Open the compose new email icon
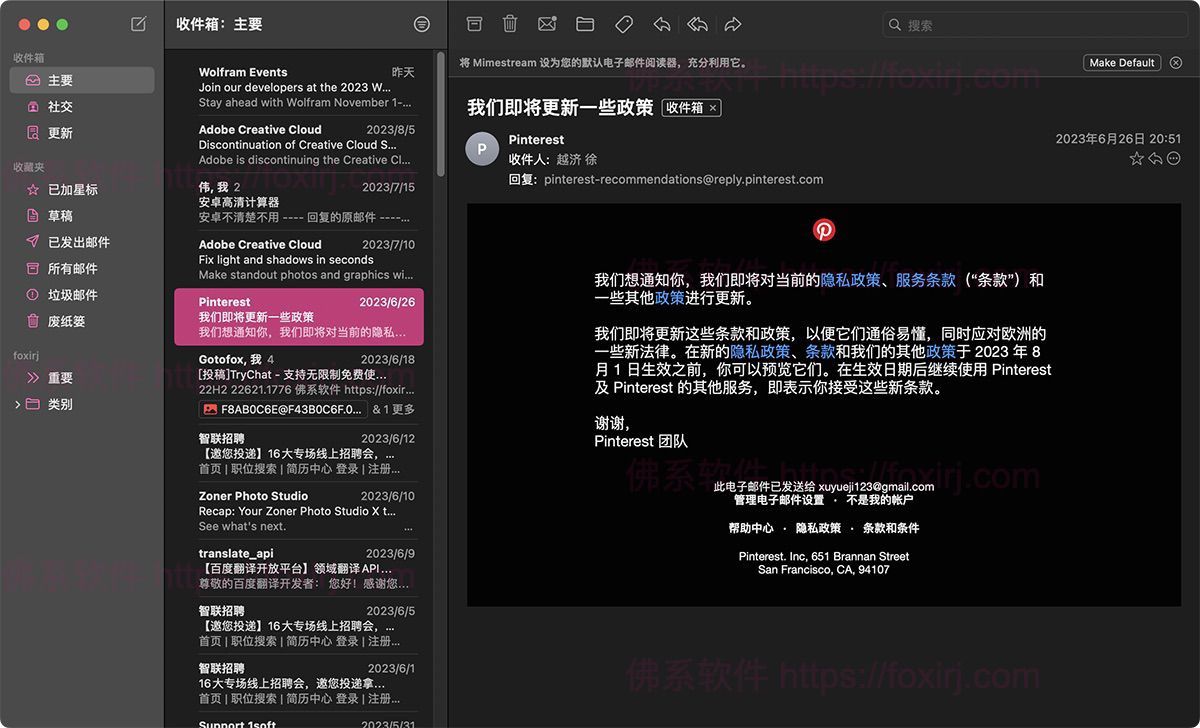The height and width of the screenshot is (728, 1200). click(x=137, y=23)
